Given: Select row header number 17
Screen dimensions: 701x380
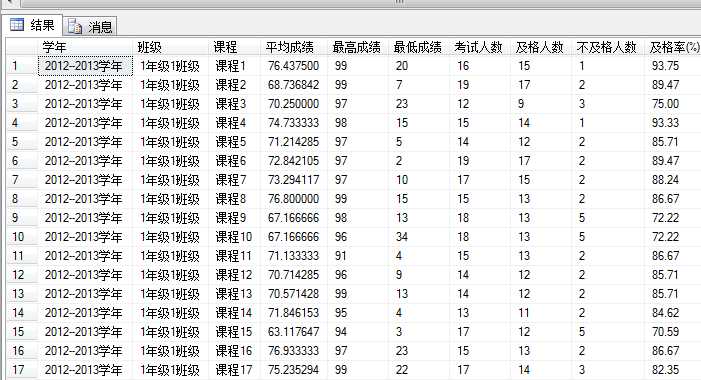Looking at the screenshot, I should point(22,370).
